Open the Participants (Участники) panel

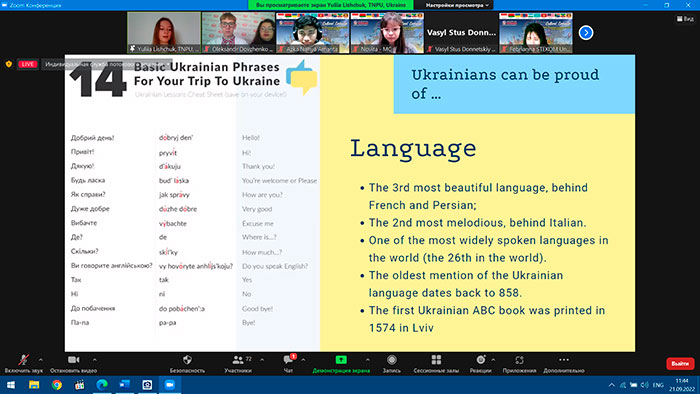(238, 360)
